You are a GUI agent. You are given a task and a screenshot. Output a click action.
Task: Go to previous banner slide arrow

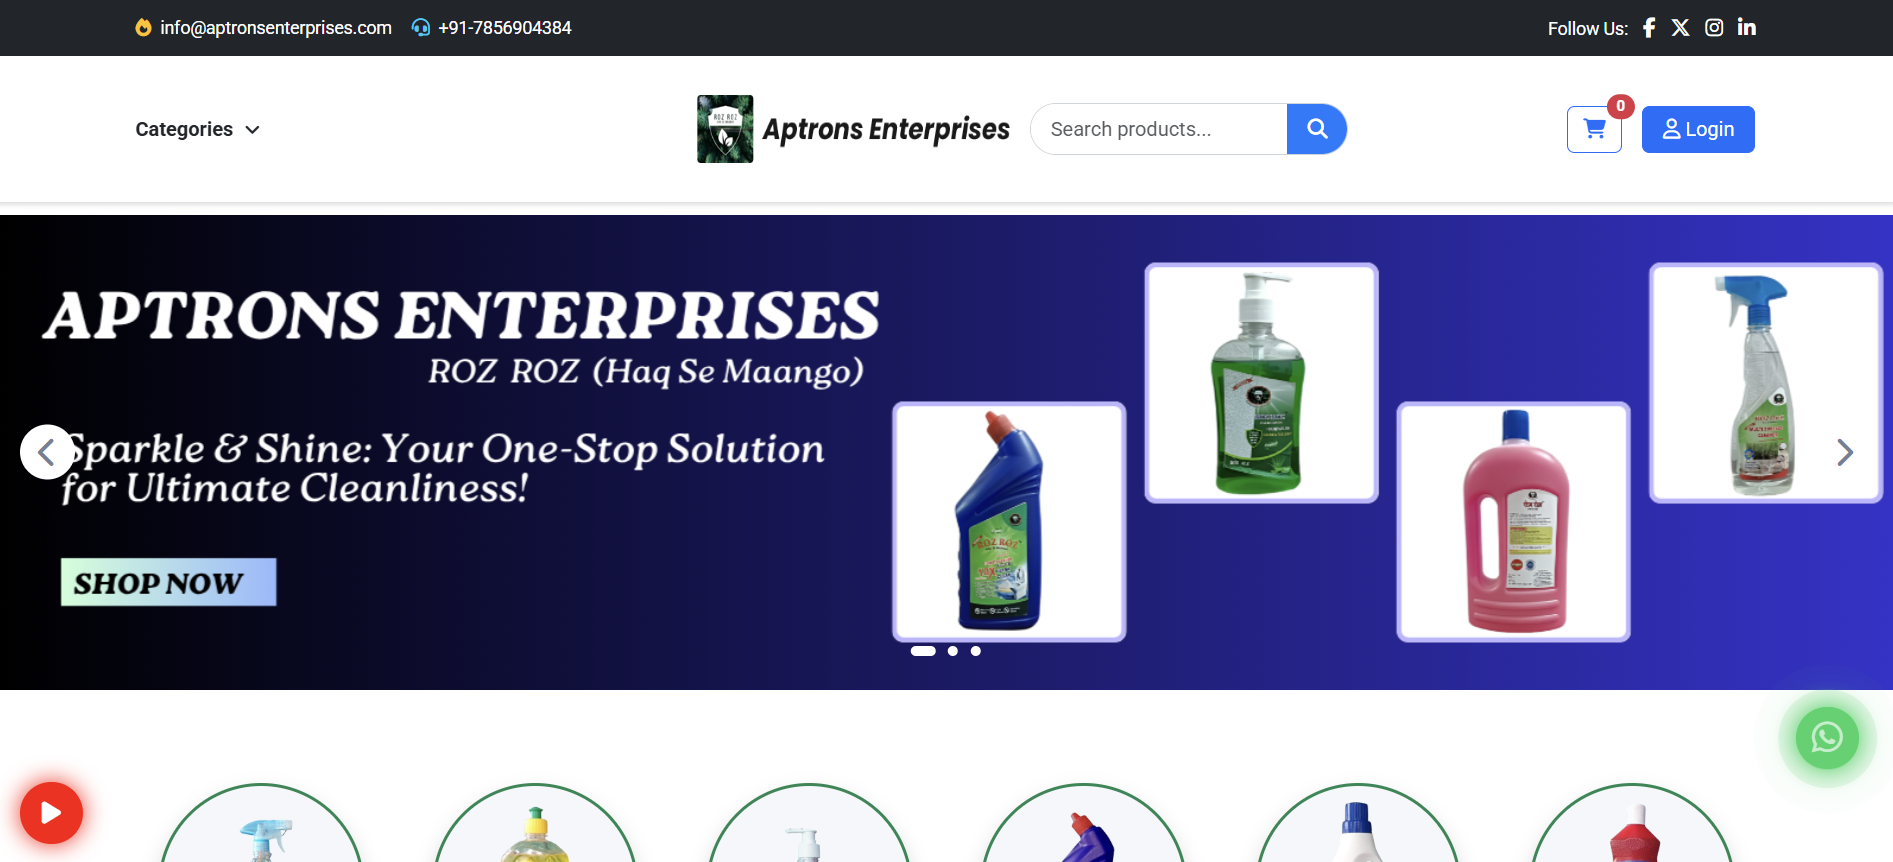tap(47, 452)
